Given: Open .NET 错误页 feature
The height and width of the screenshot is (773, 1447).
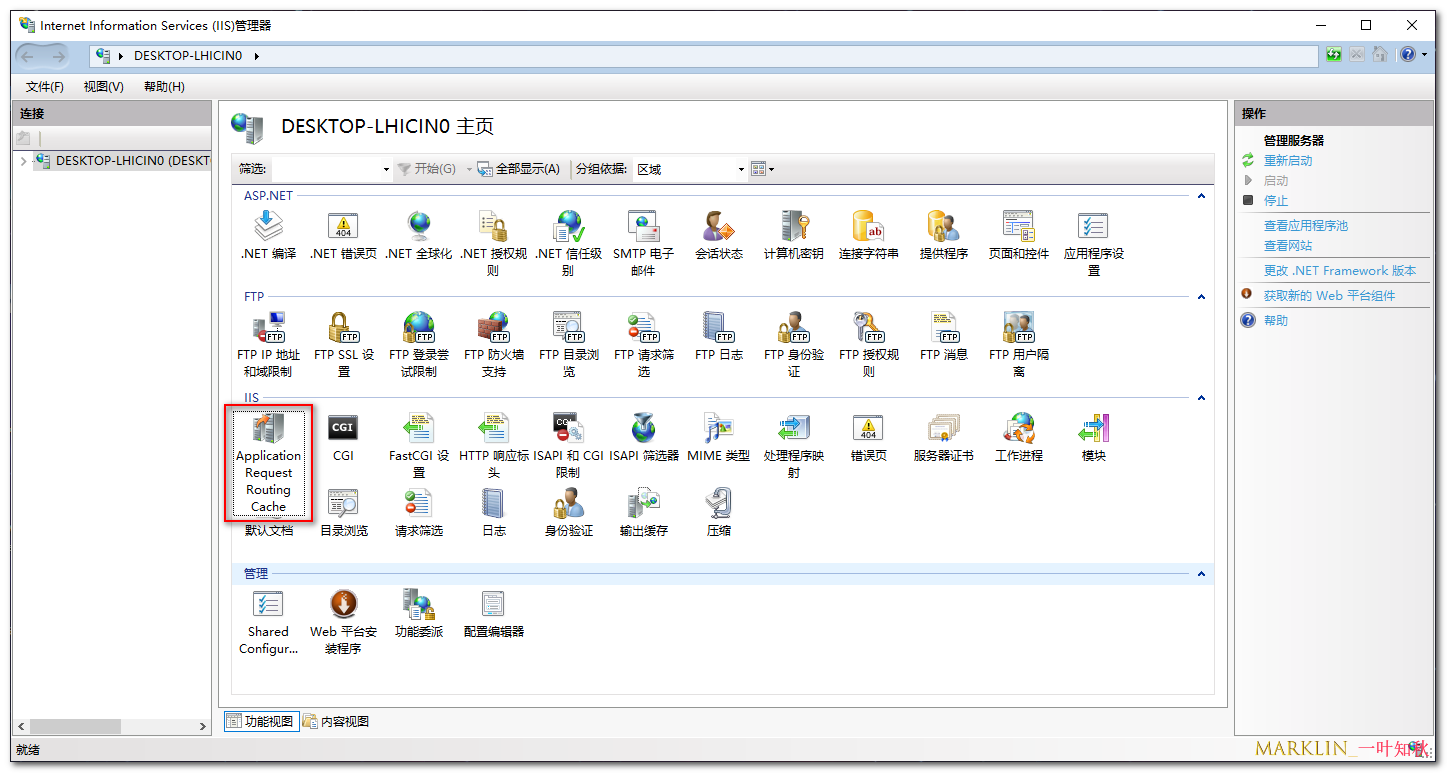Looking at the screenshot, I should (x=343, y=236).
